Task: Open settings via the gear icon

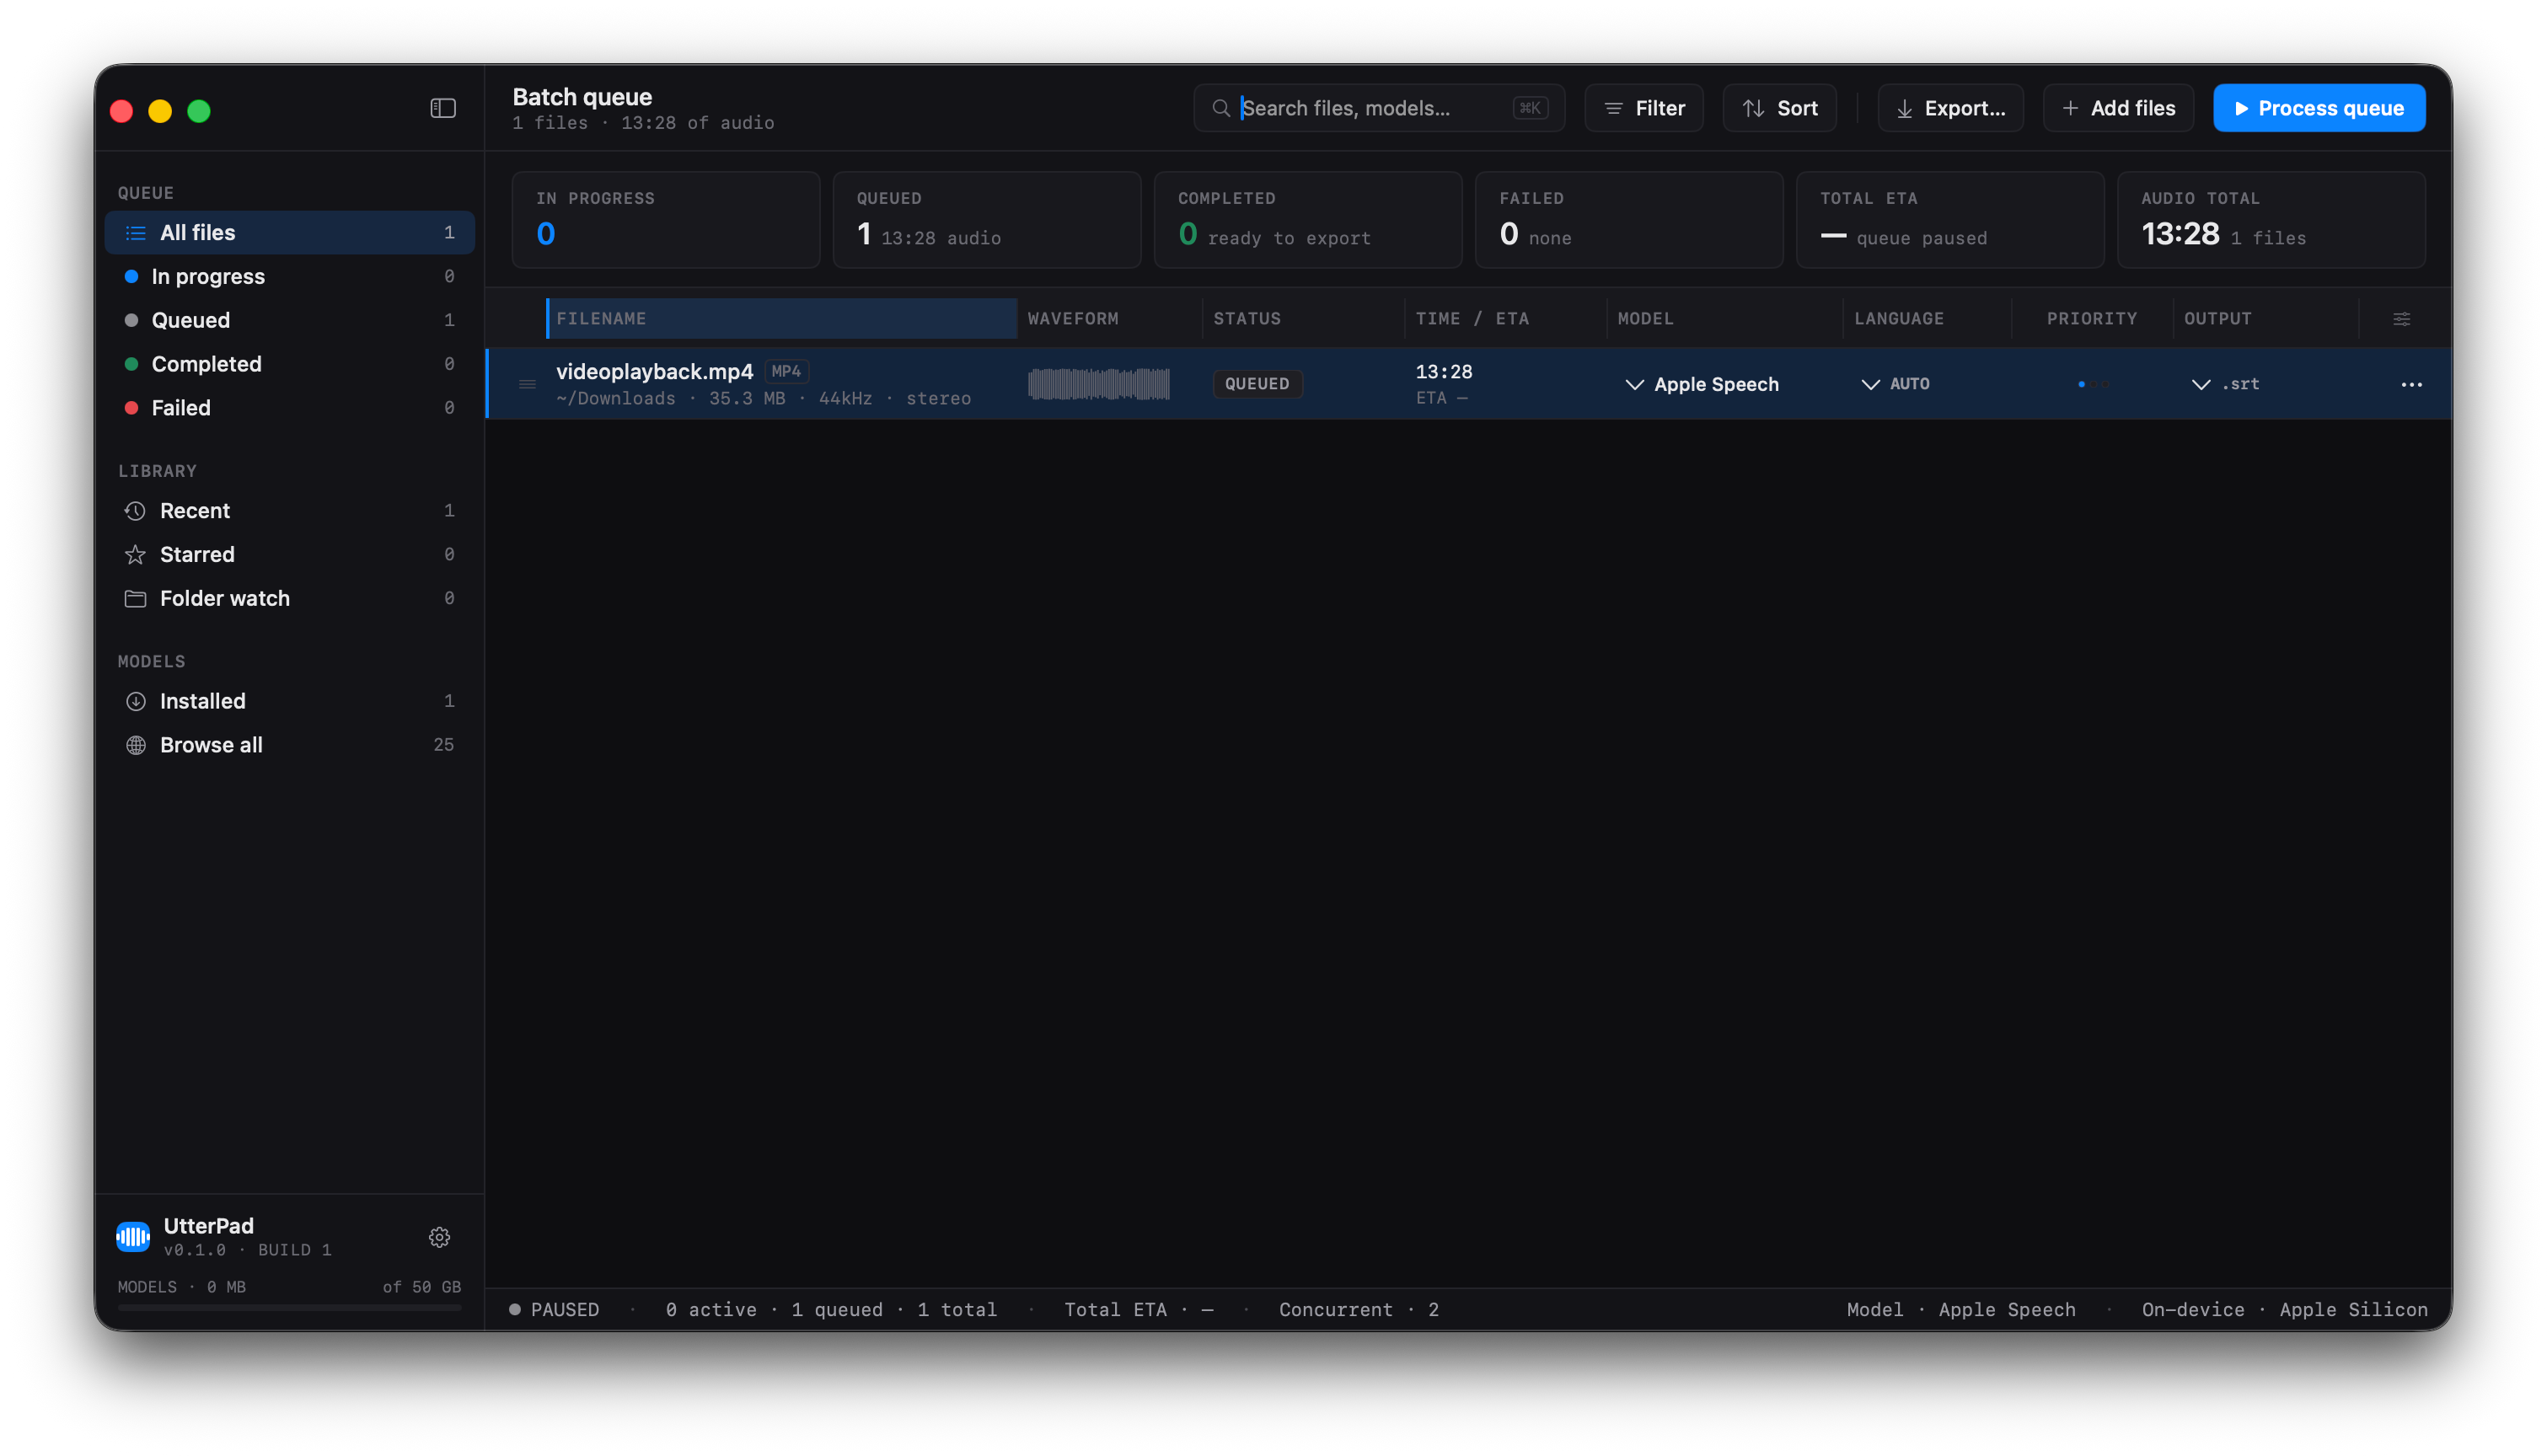Action: click(439, 1237)
